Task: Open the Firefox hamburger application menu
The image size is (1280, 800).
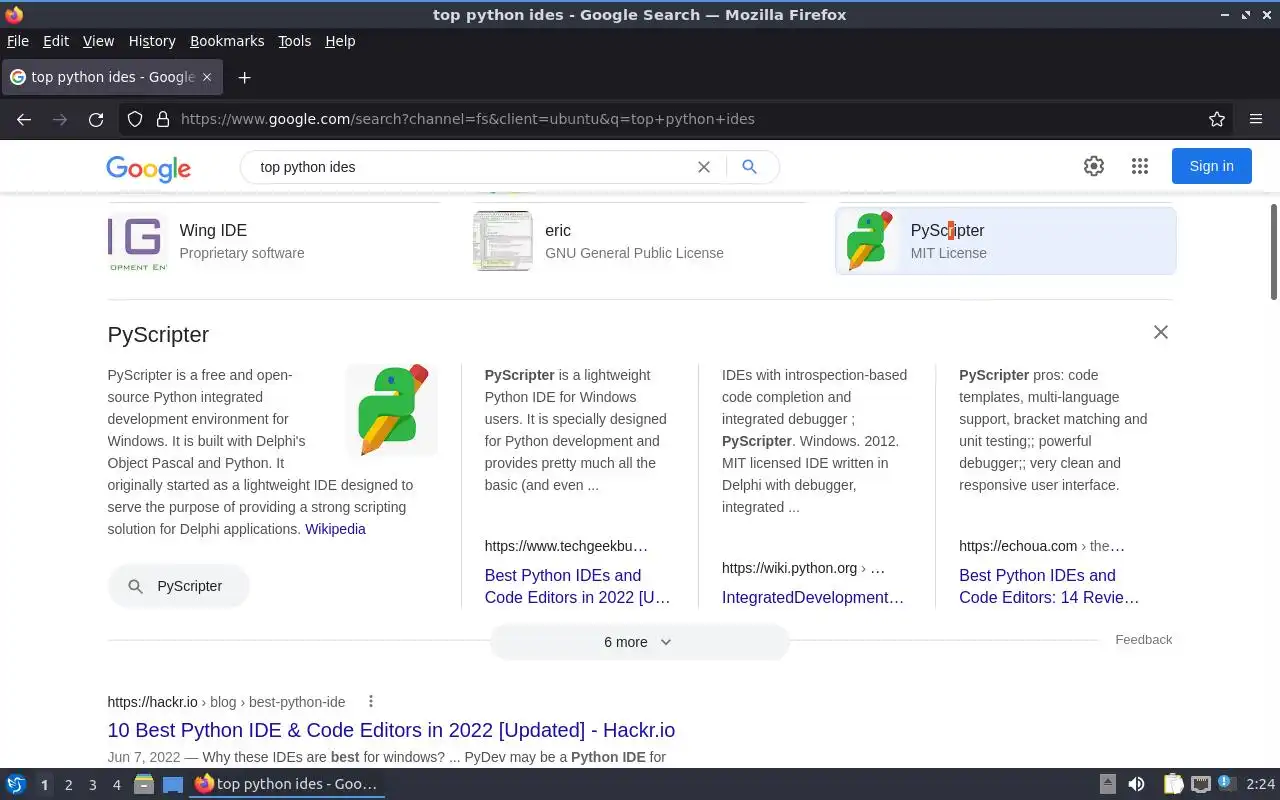Action: click(x=1256, y=119)
